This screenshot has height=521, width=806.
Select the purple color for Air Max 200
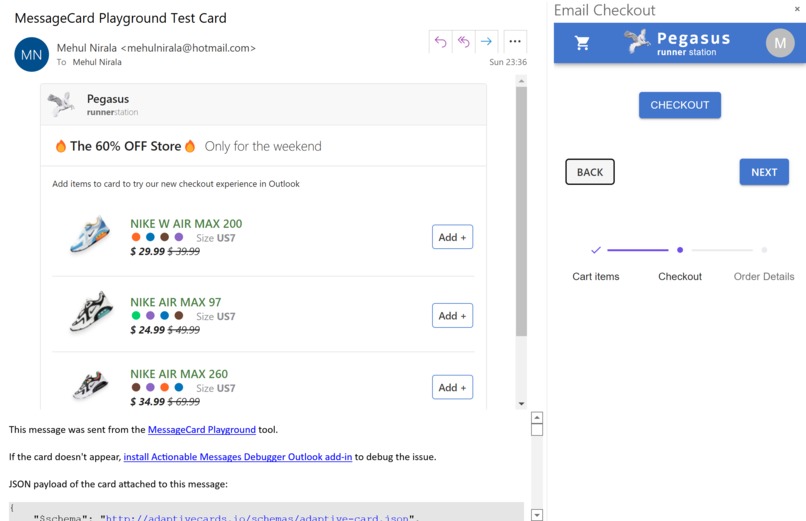click(179, 237)
